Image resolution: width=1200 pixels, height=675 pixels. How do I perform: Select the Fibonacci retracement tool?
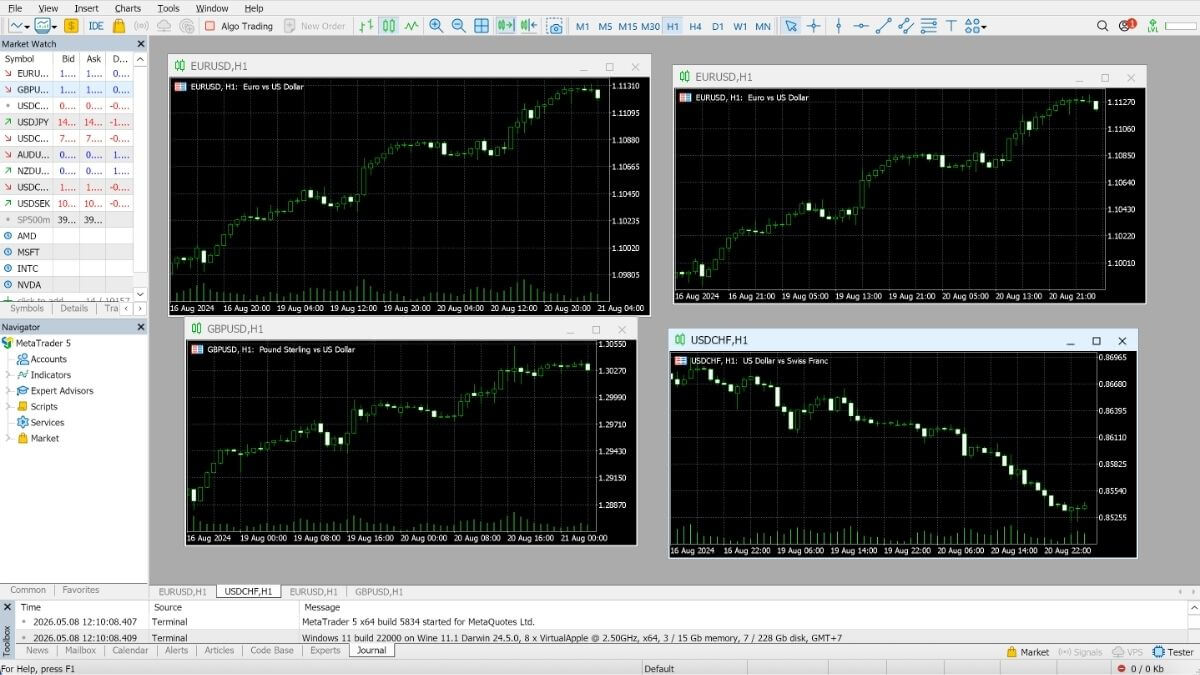pyautogui.click(x=929, y=26)
